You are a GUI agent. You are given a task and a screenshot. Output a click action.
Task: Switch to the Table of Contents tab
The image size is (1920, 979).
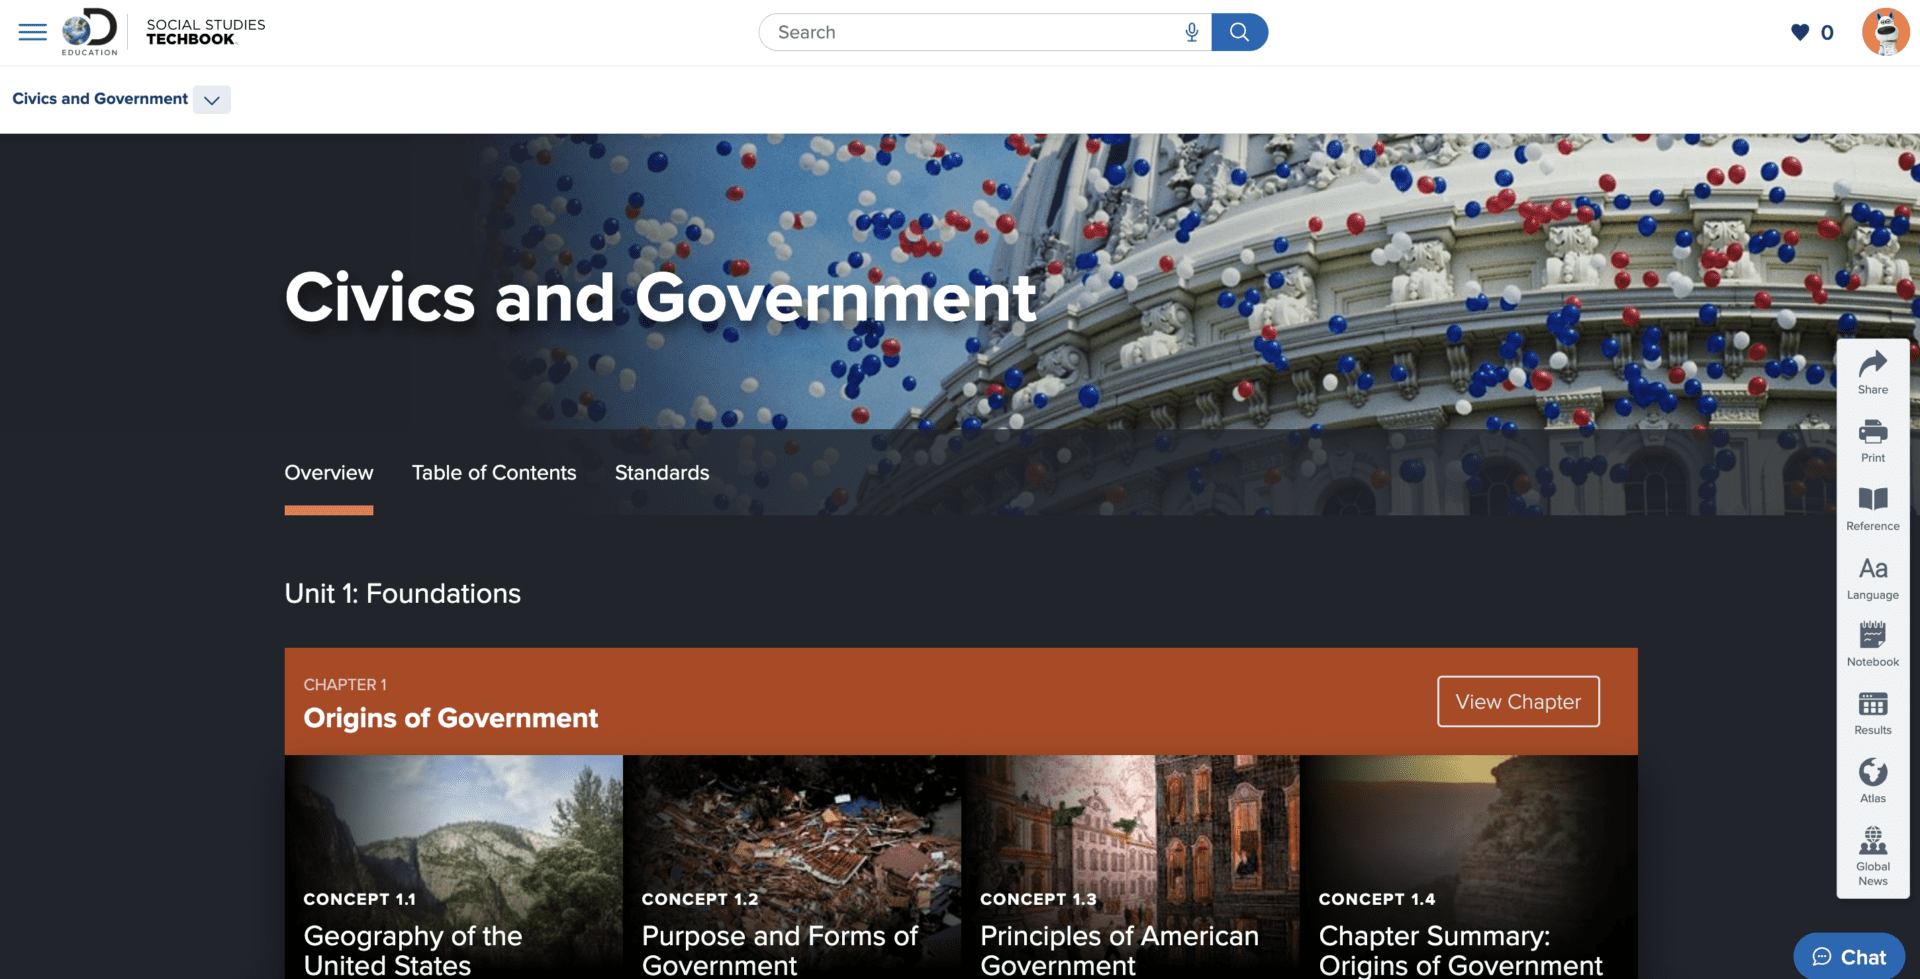point(494,472)
